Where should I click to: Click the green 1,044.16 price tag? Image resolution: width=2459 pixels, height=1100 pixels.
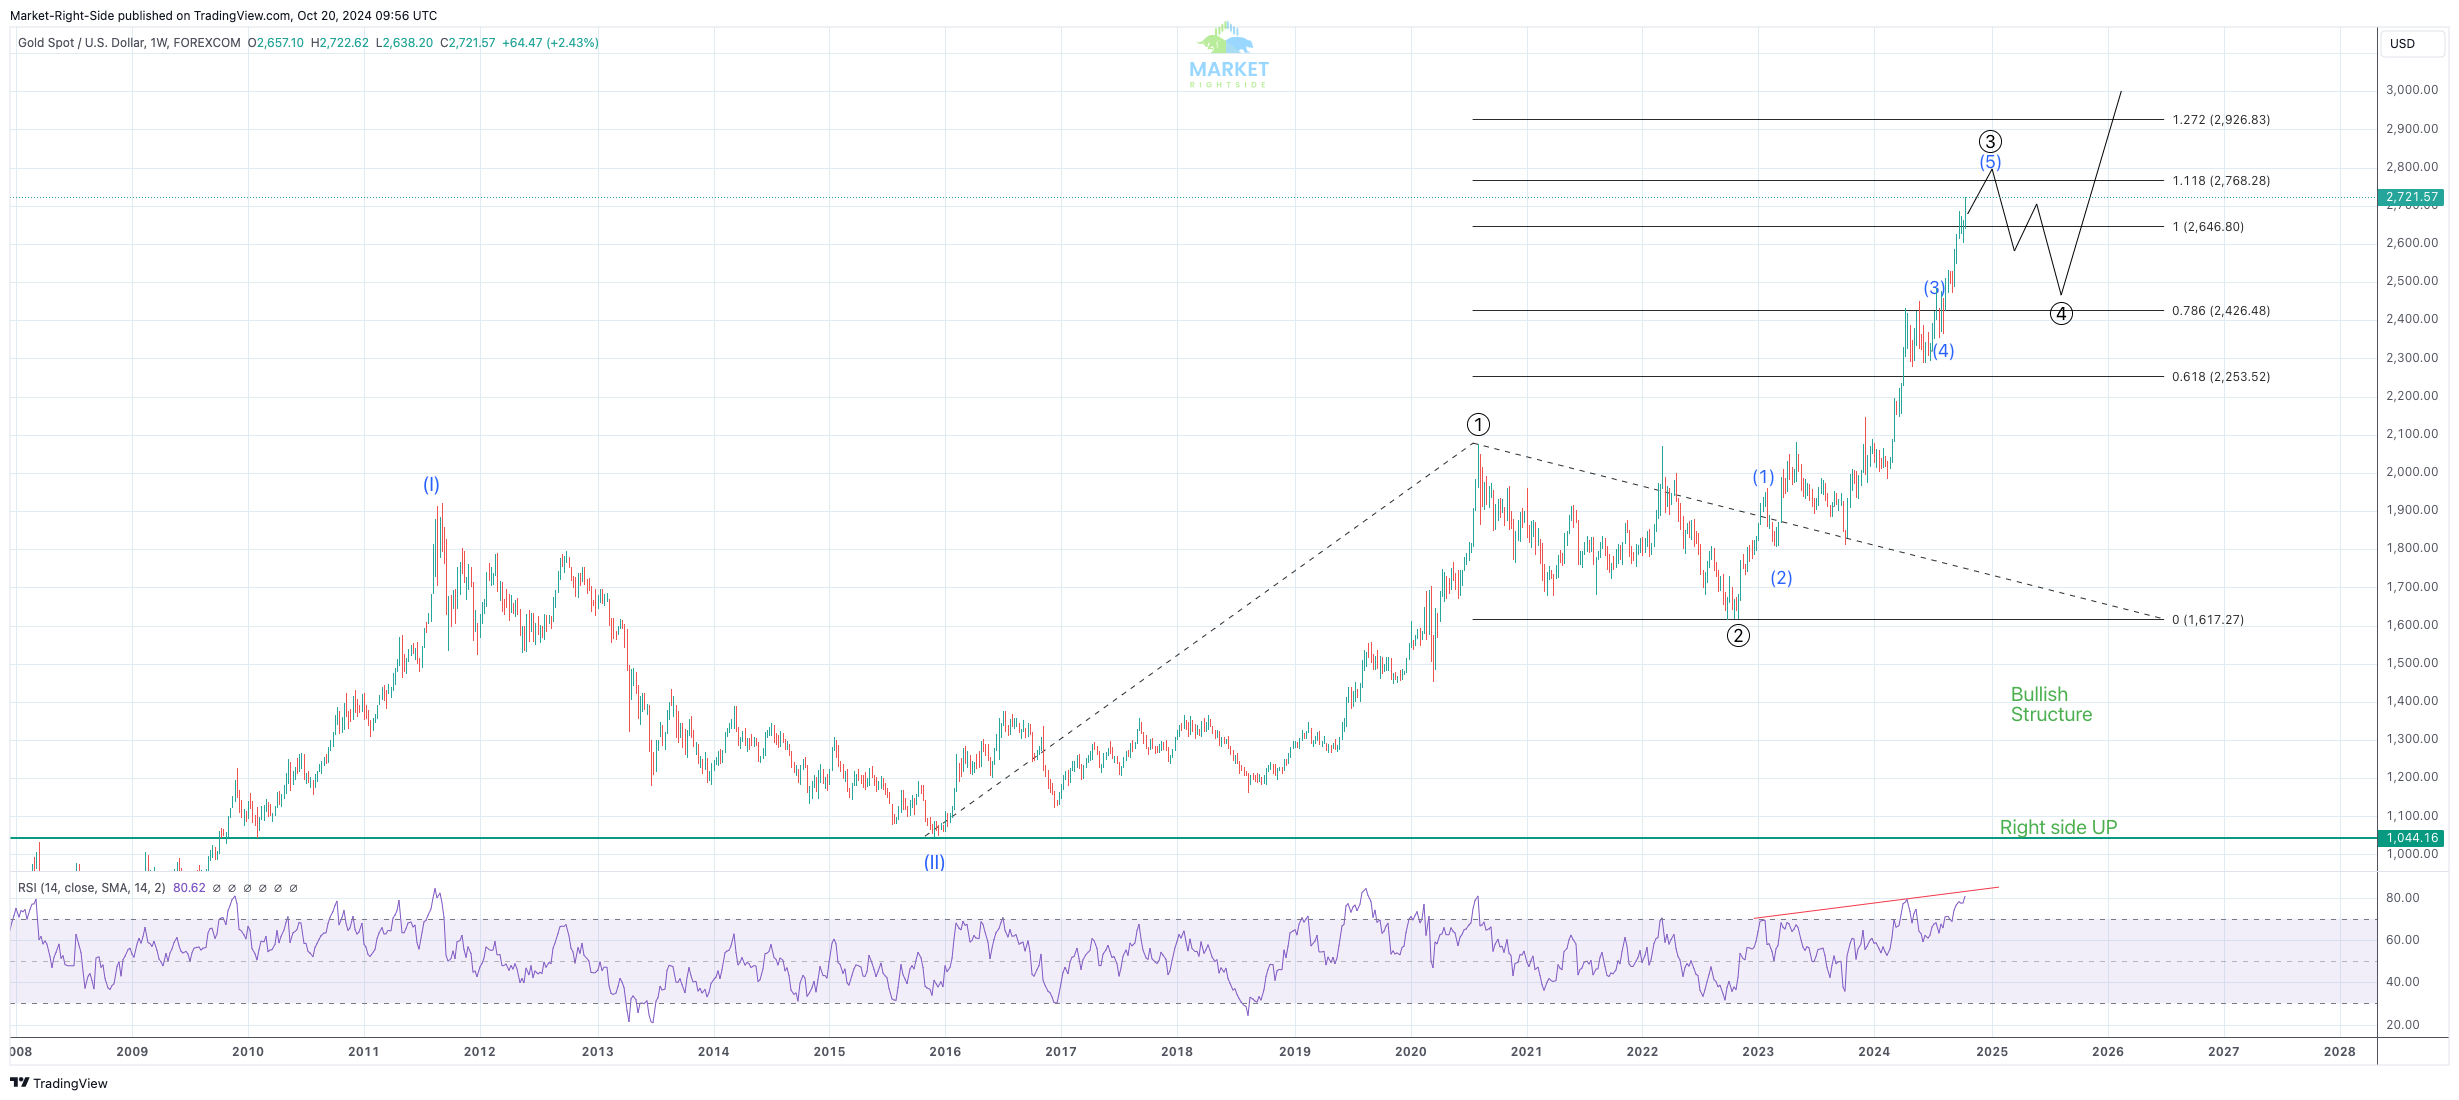click(x=2411, y=838)
